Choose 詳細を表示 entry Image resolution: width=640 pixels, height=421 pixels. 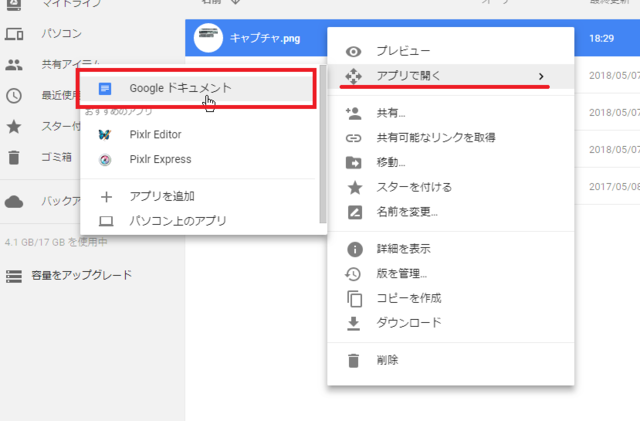403,249
